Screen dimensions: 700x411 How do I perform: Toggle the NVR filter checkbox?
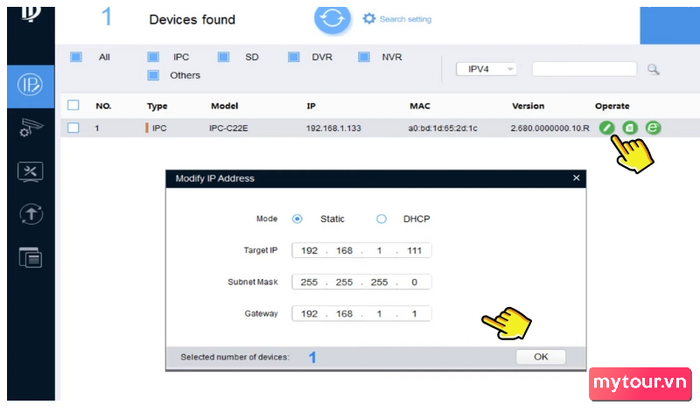[364, 57]
